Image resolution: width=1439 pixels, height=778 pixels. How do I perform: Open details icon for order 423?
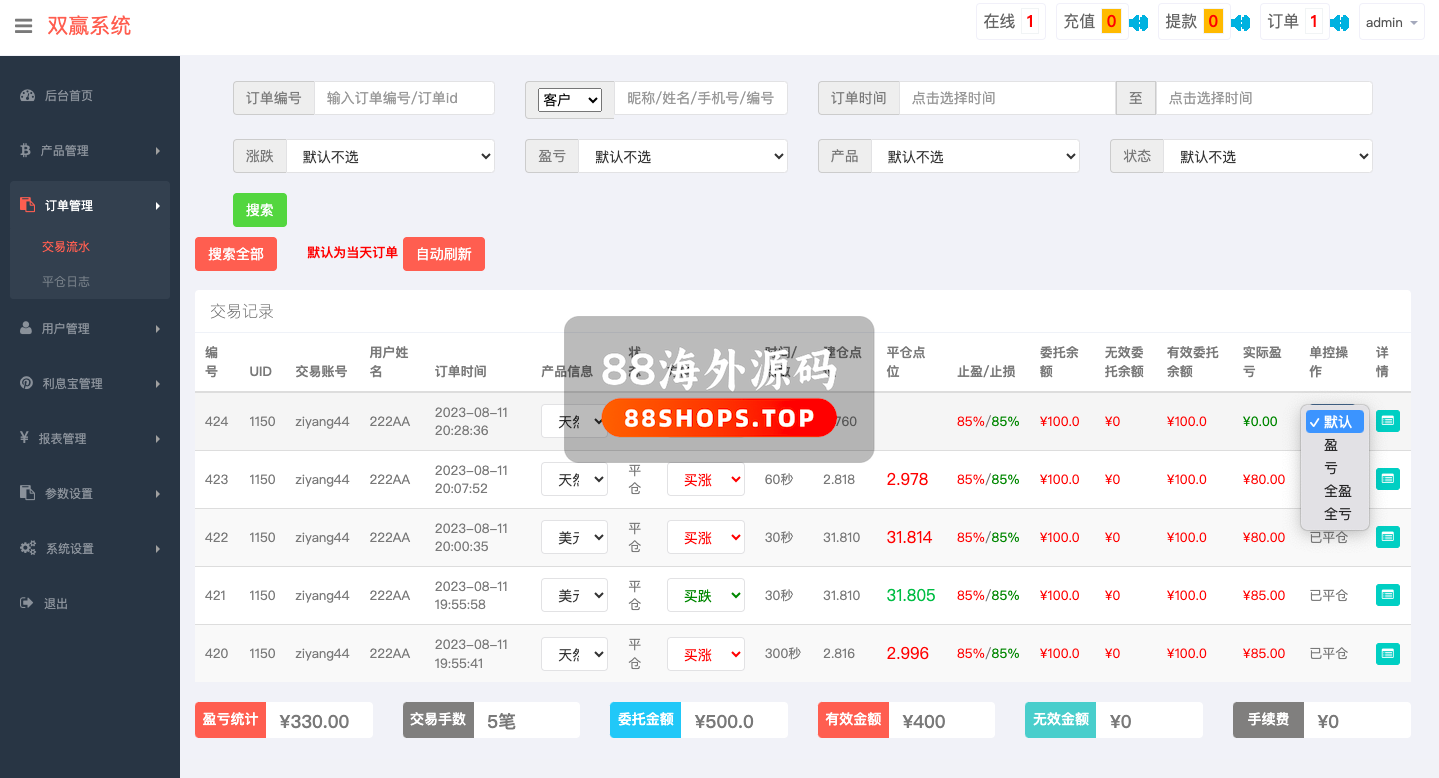pos(1387,479)
